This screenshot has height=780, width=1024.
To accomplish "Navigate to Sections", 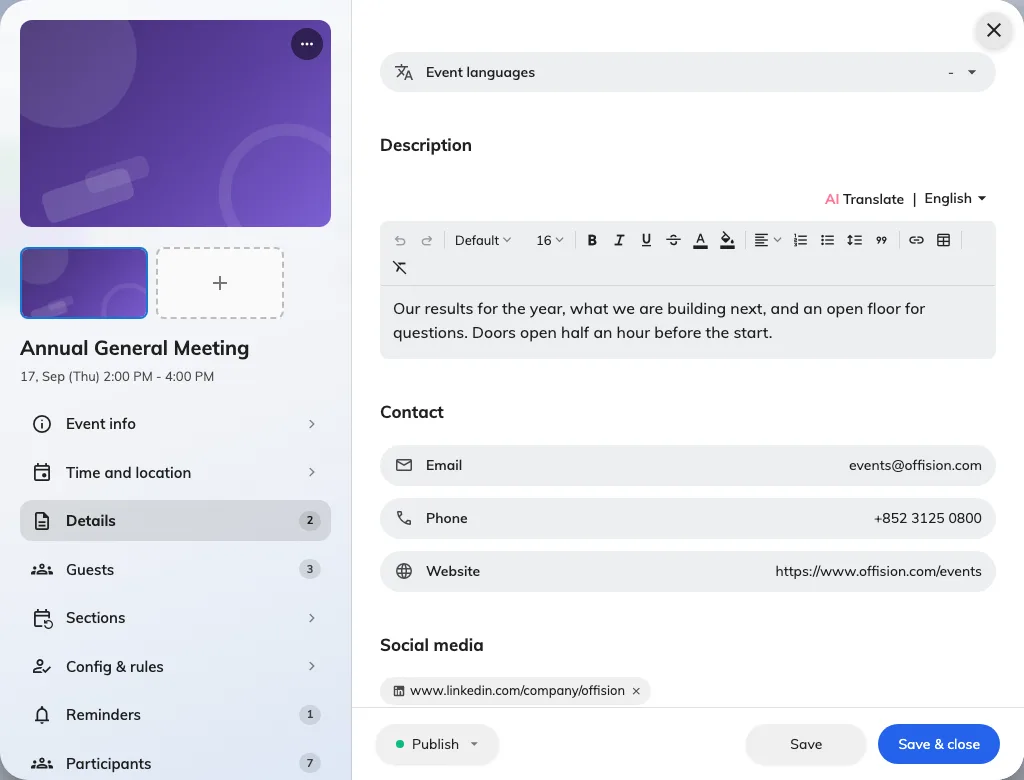I will click(175, 618).
